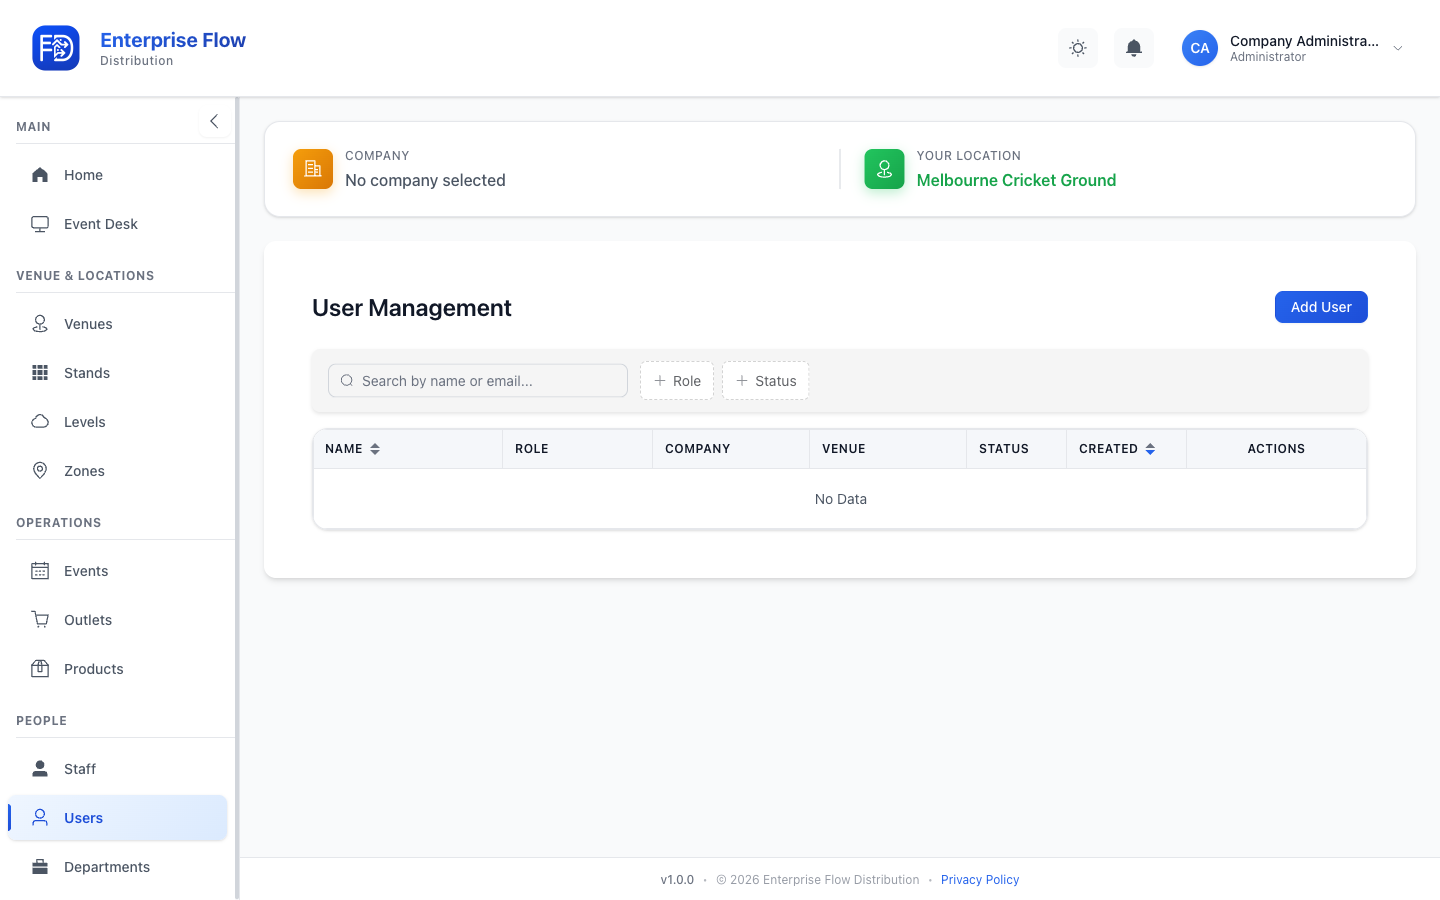Screen dimensions: 1440x900
Task: Open the Venues menu item
Action: 118,324
